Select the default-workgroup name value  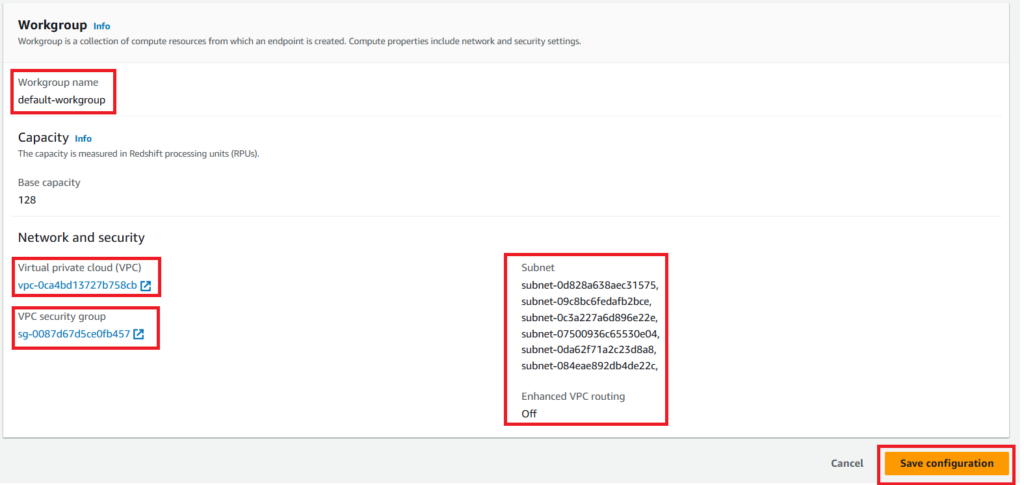(x=61, y=100)
